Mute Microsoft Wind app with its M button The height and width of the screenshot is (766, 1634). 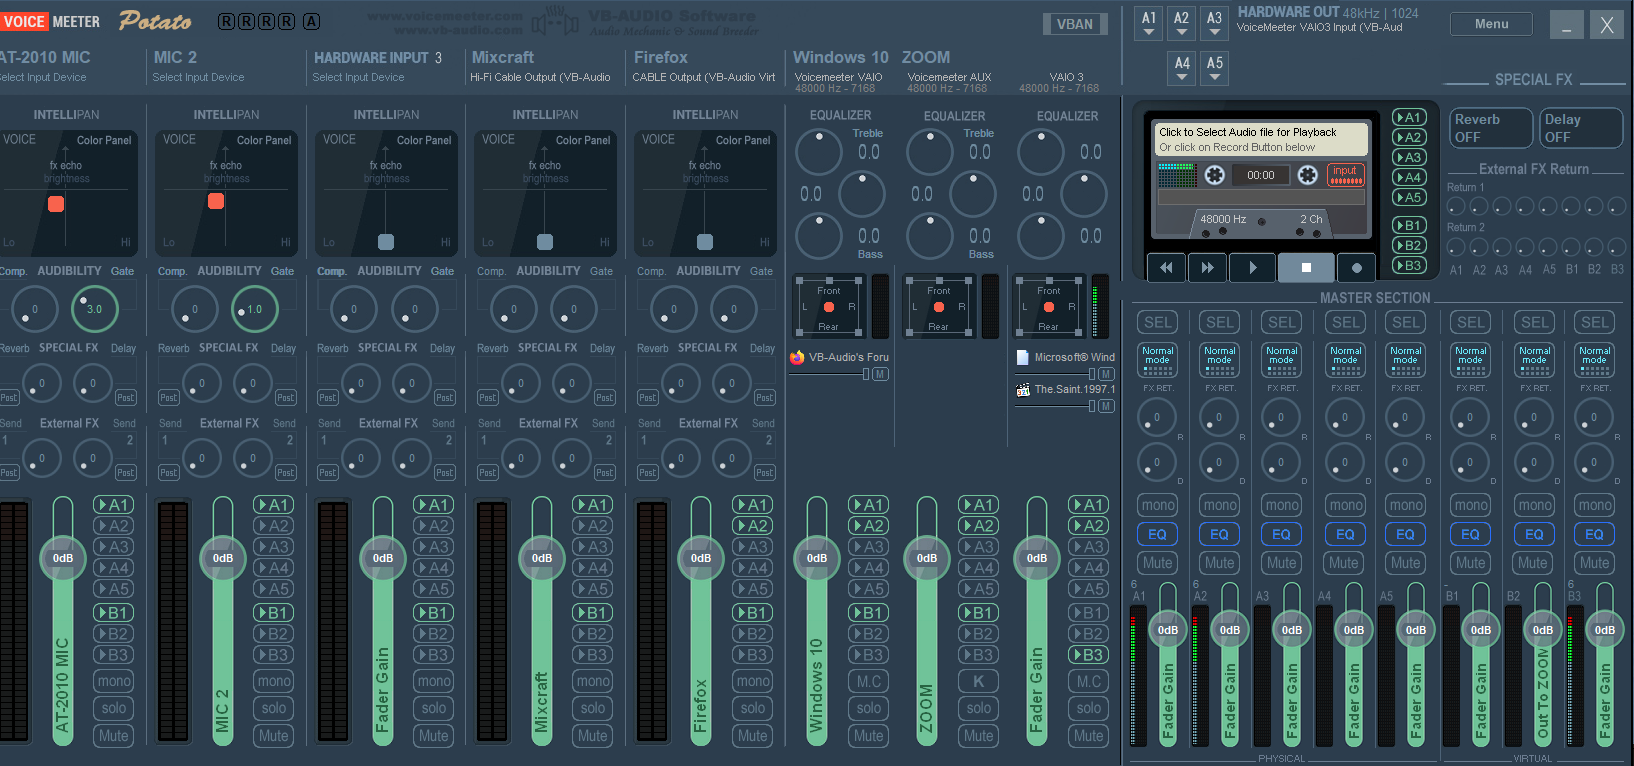tap(1106, 374)
